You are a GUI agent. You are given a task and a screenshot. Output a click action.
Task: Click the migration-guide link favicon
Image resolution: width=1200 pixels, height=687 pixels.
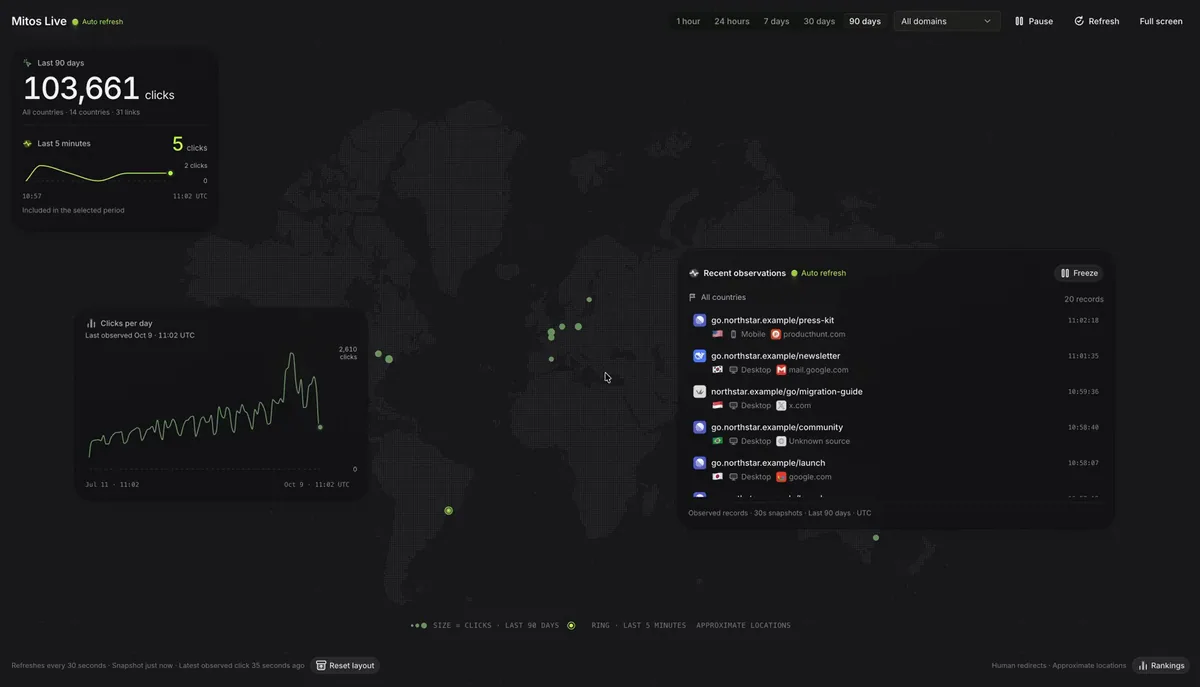[x=700, y=391]
